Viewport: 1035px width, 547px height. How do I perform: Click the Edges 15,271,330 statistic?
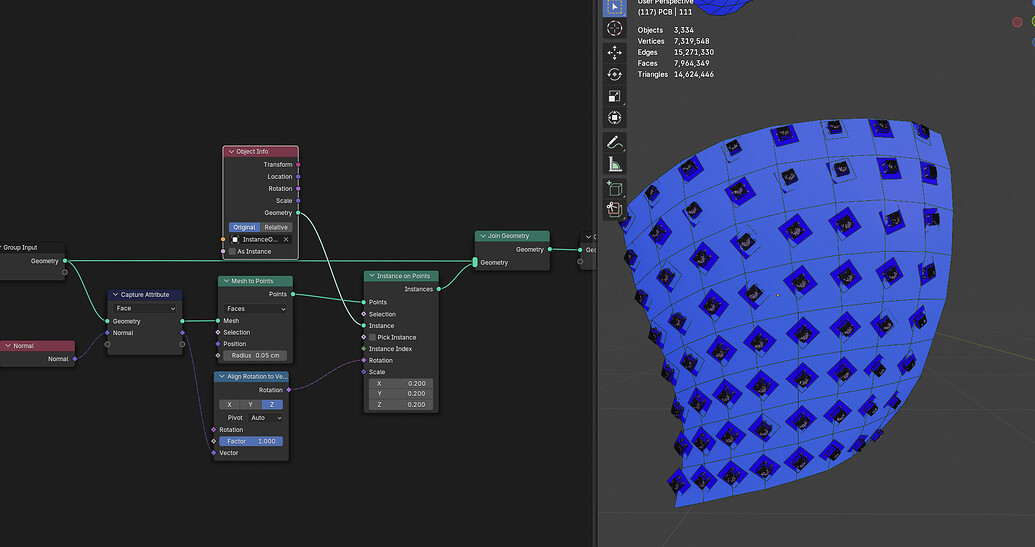[x=675, y=52]
